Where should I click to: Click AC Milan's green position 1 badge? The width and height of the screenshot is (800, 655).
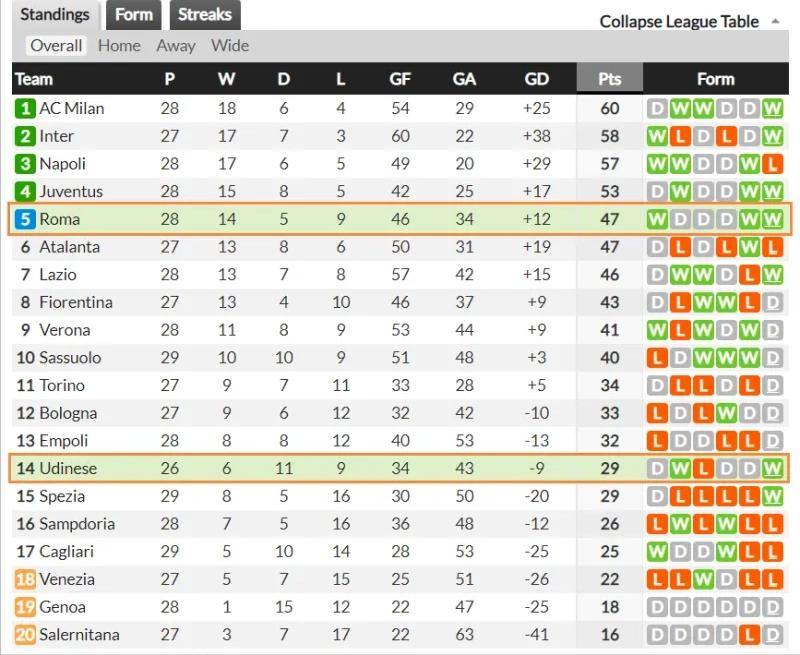pos(25,108)
